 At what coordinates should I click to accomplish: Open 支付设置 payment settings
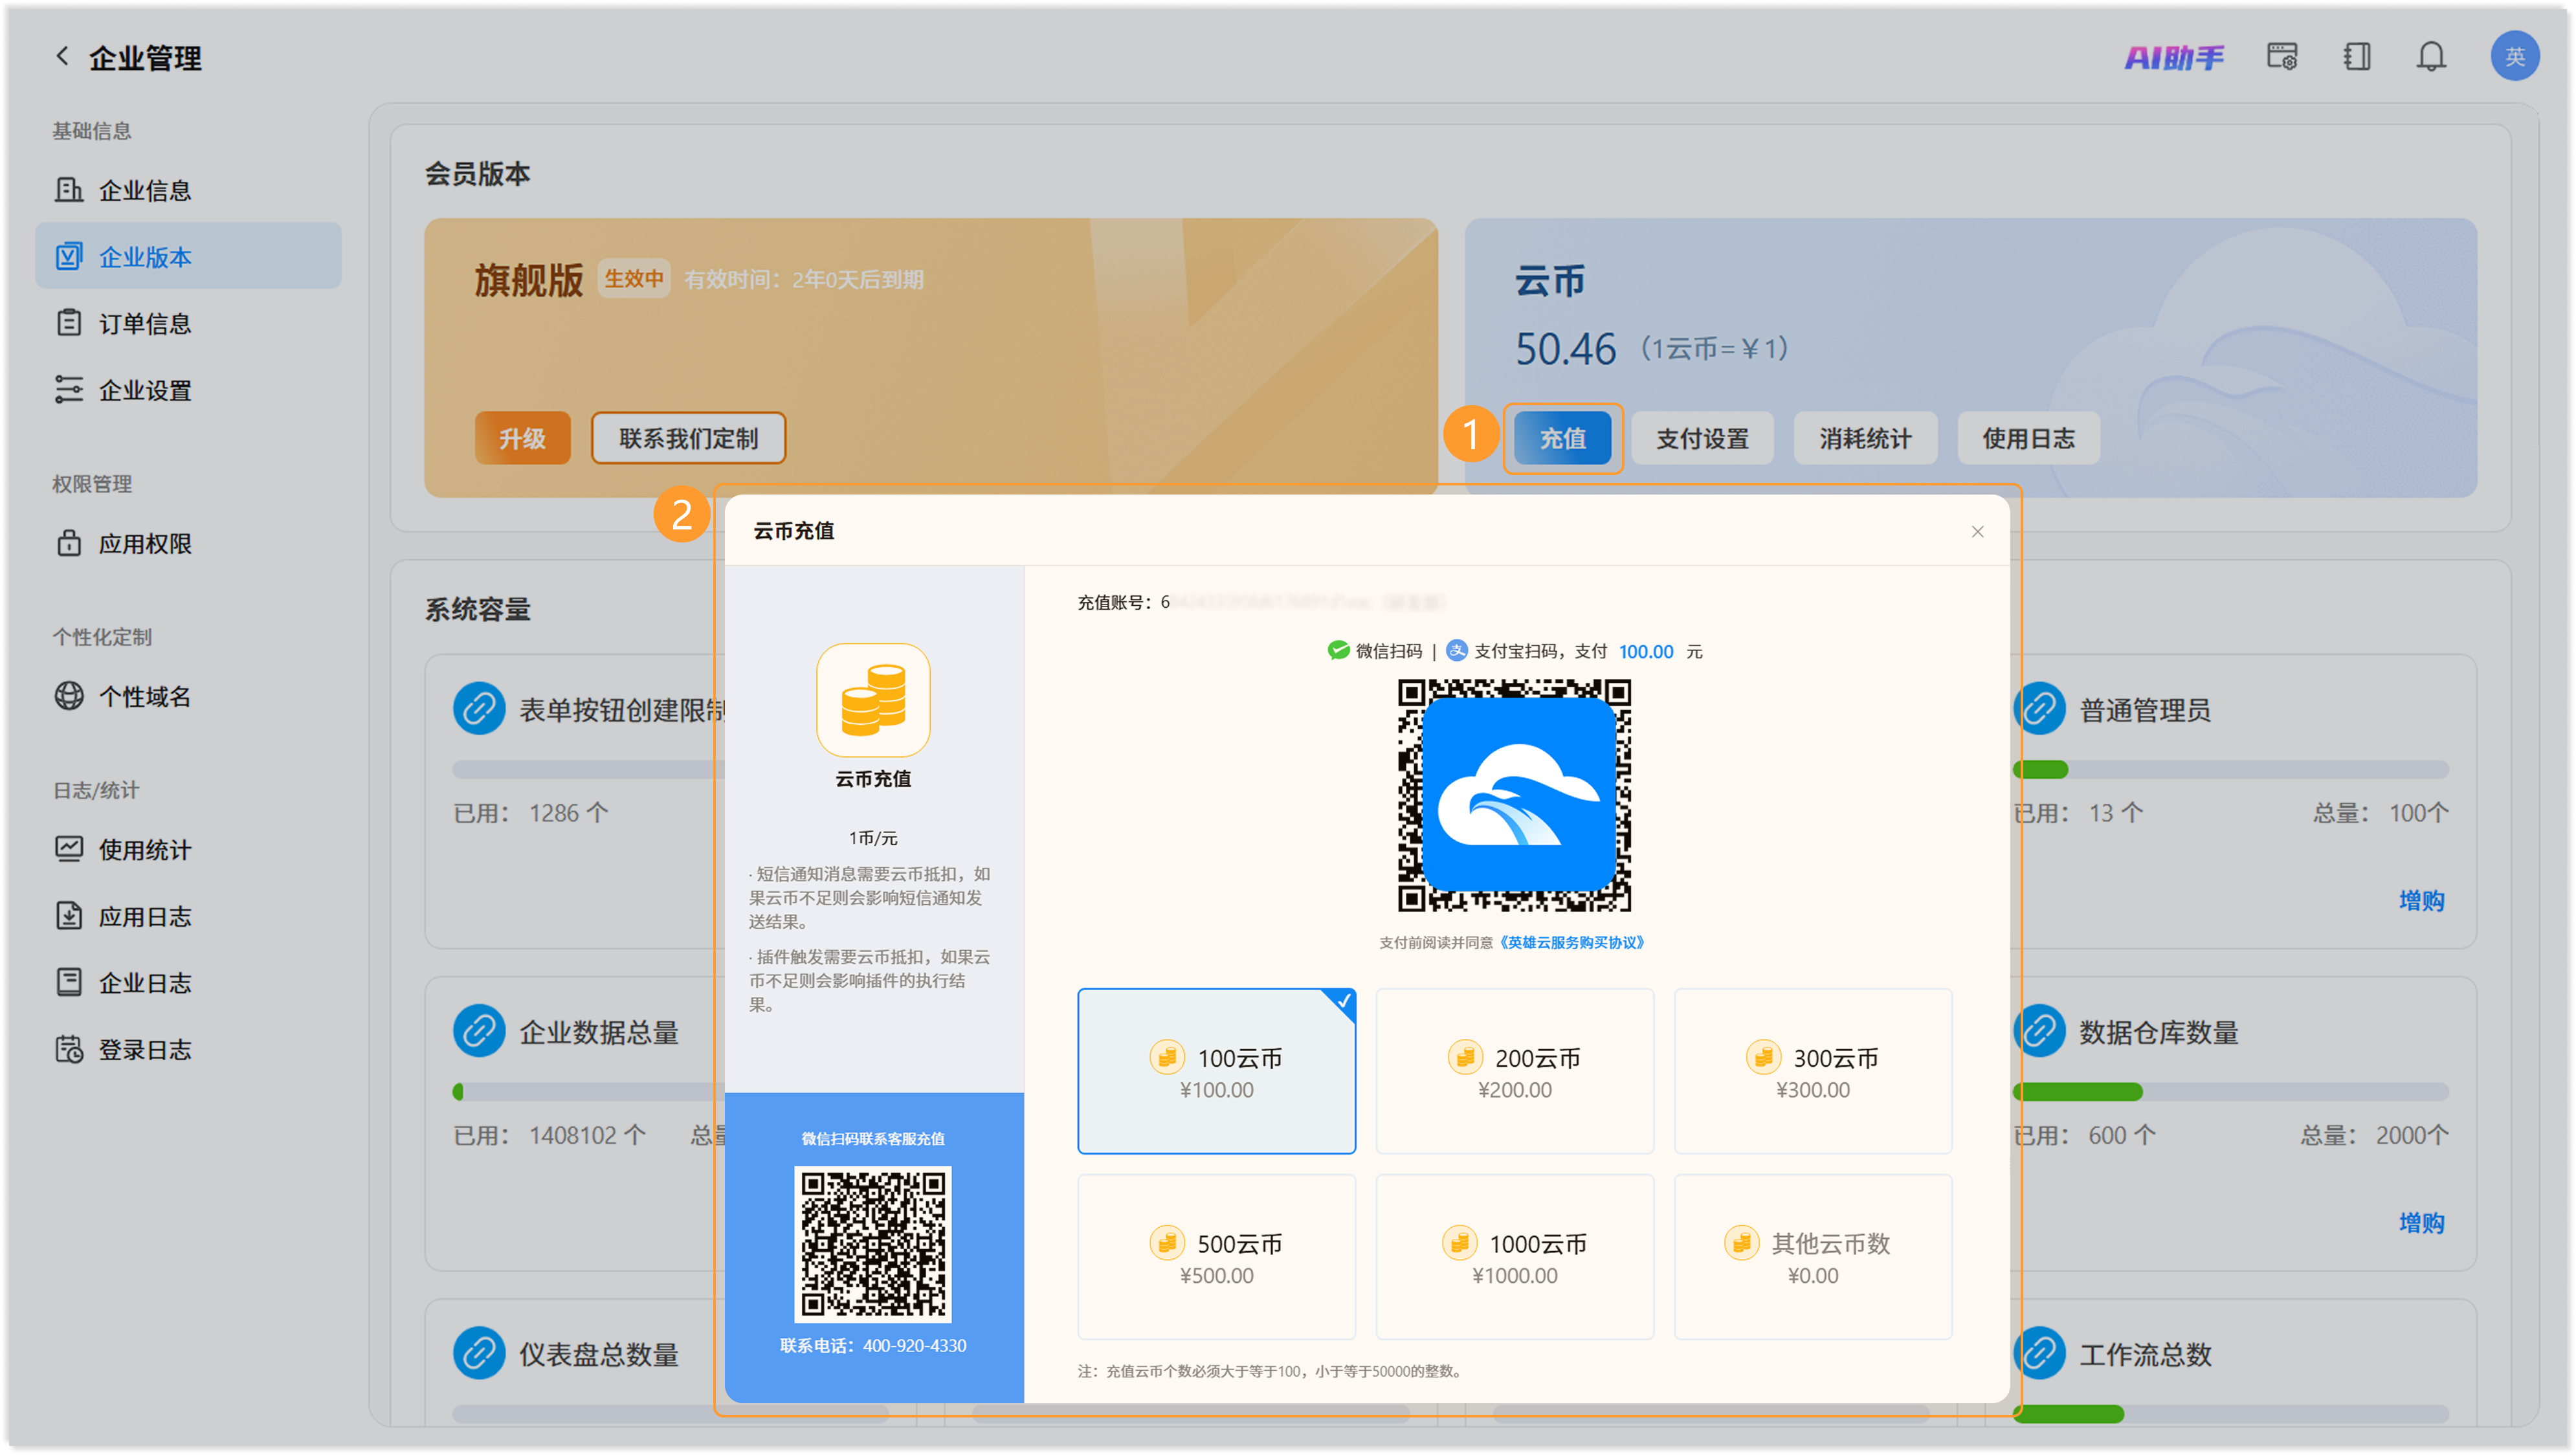click(1702, 438)
